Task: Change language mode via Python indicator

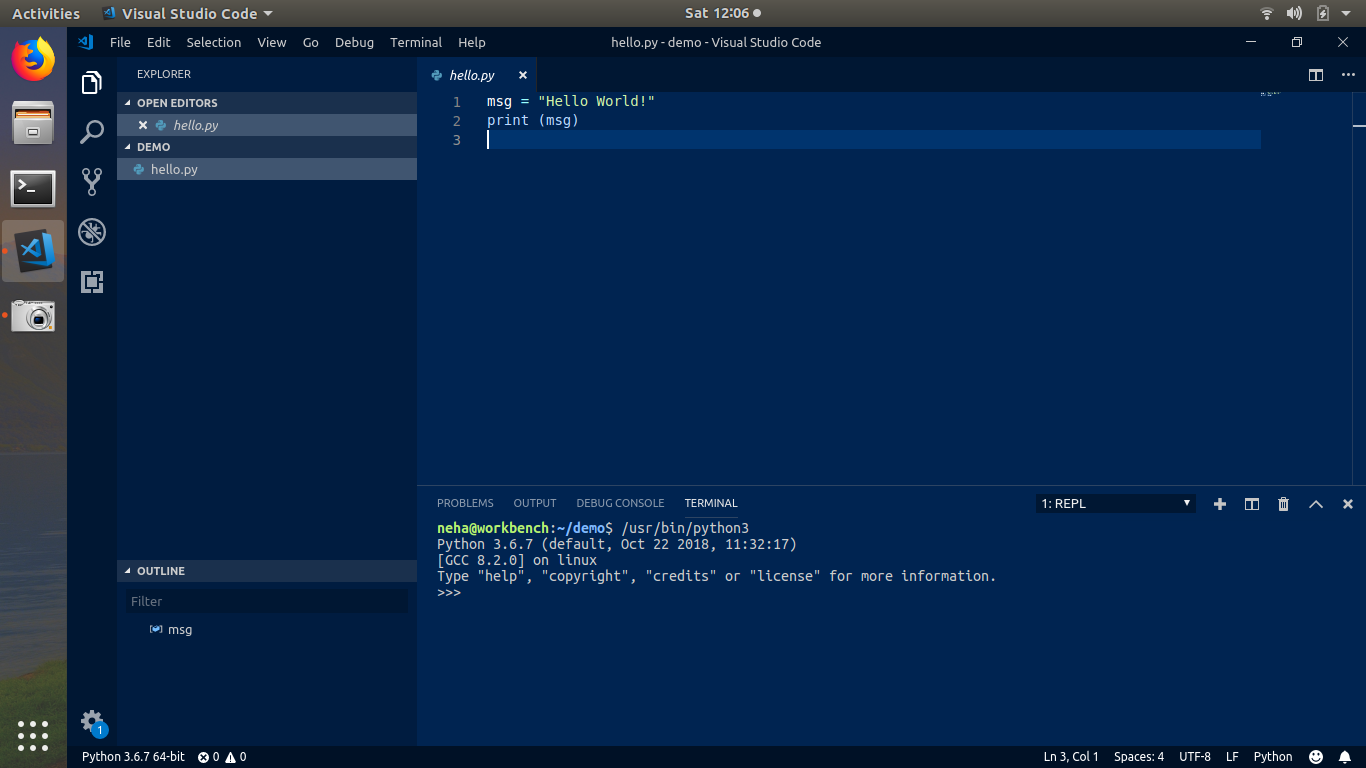Action: click(1273, 757)
